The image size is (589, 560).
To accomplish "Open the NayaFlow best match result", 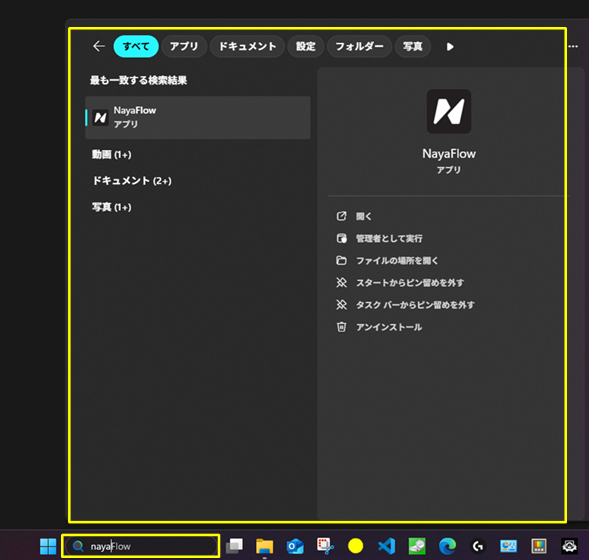I will click(198, 118).
